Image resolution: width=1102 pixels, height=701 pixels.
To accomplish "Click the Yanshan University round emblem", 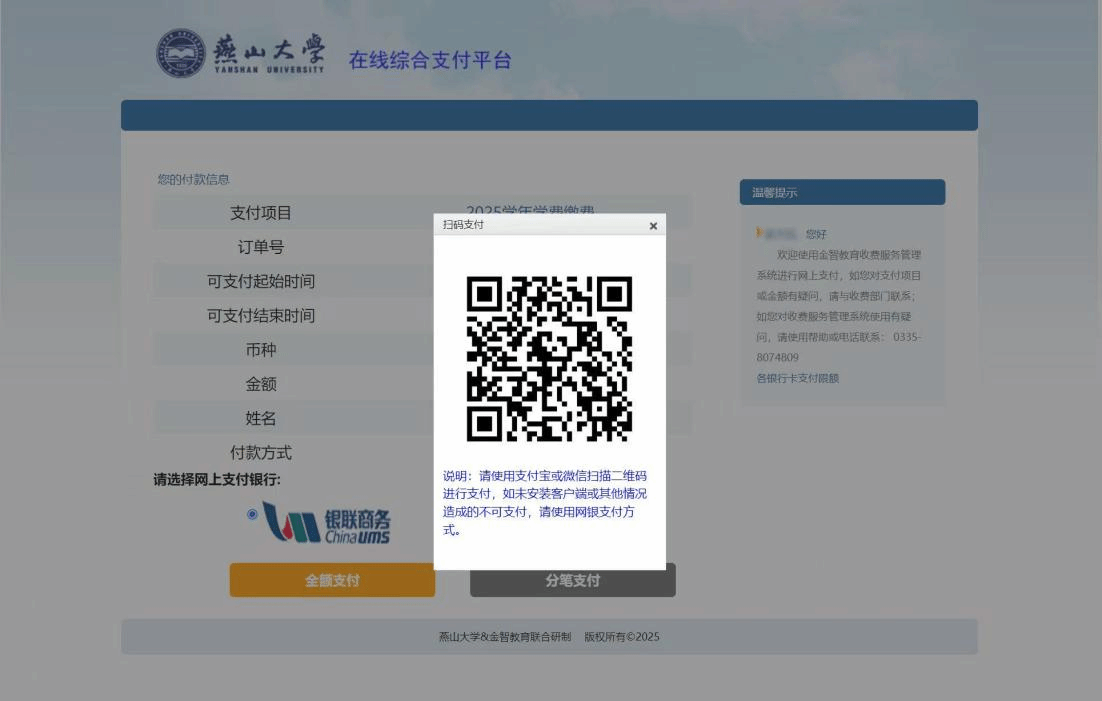I will [x=180, y=54].
